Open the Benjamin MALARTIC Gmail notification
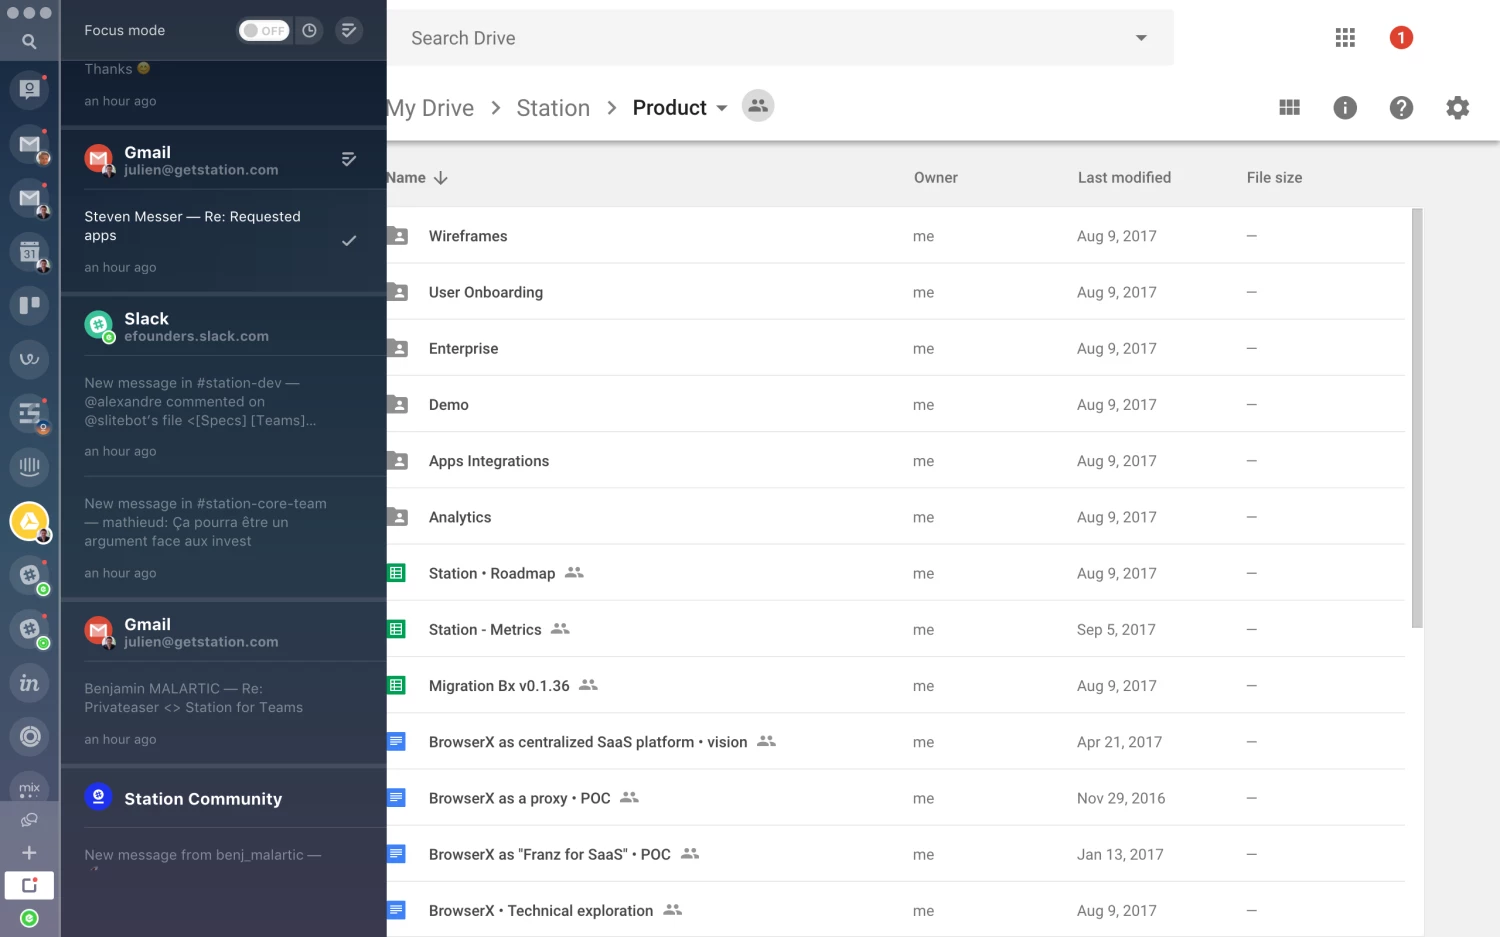Image resolution: width=1500 pixels, height=937 pixels. click(x=223, y=713)
